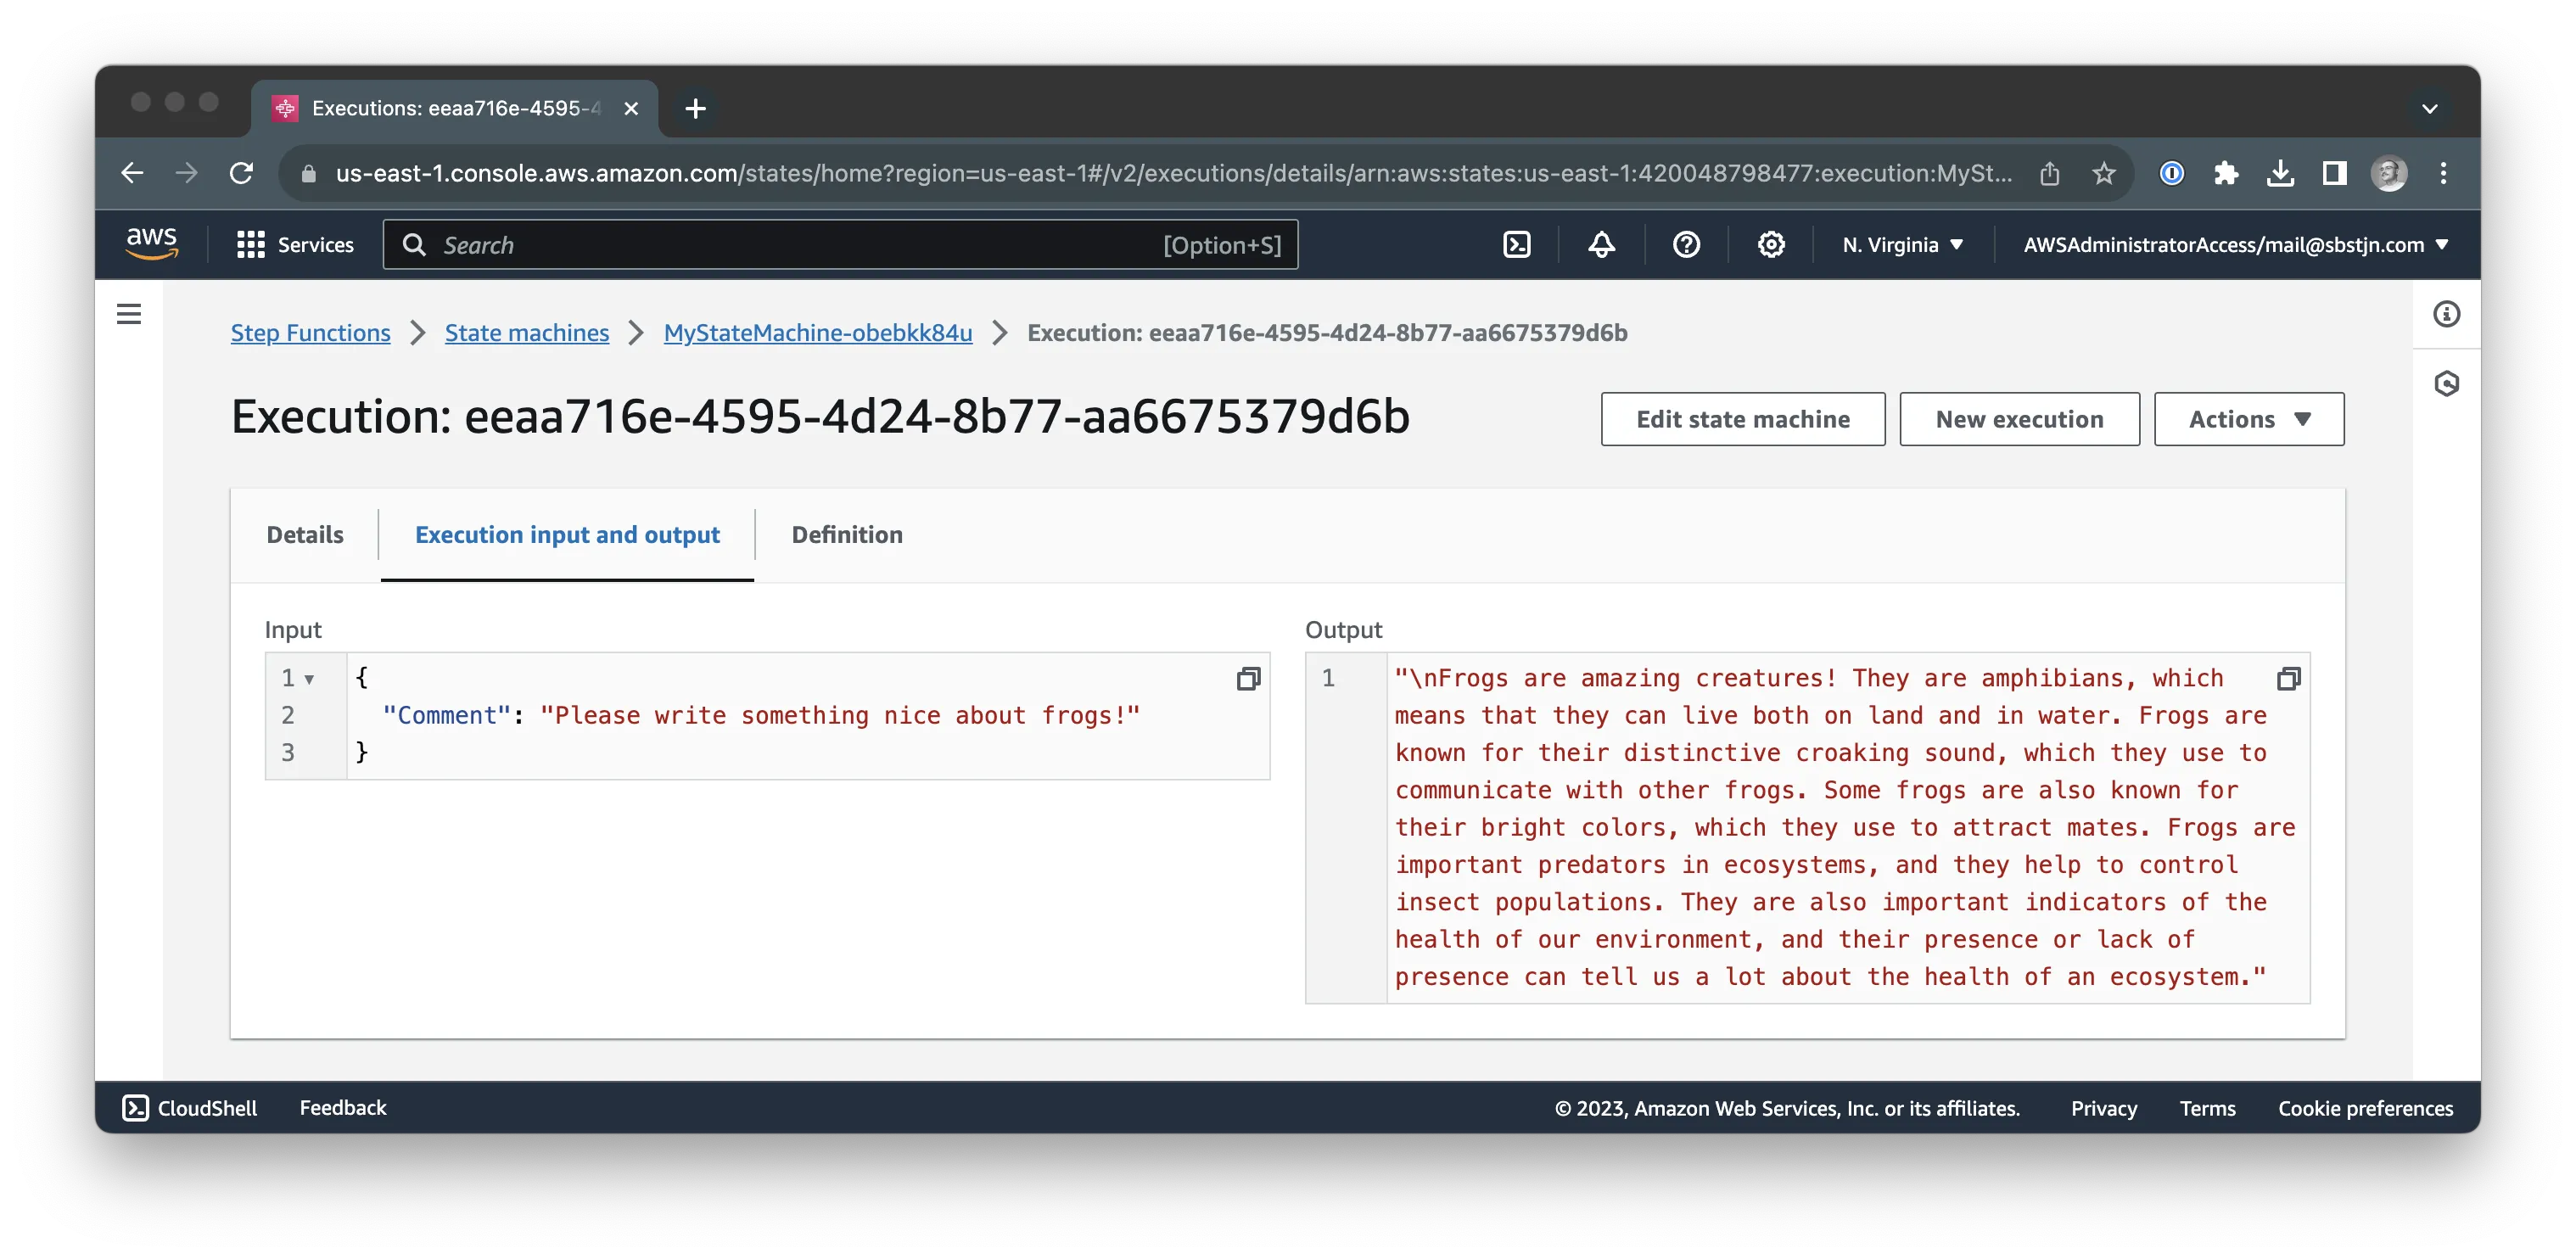Switch to the Details tab
Screen dimensions: 2576x1259
tap(304, 535)
